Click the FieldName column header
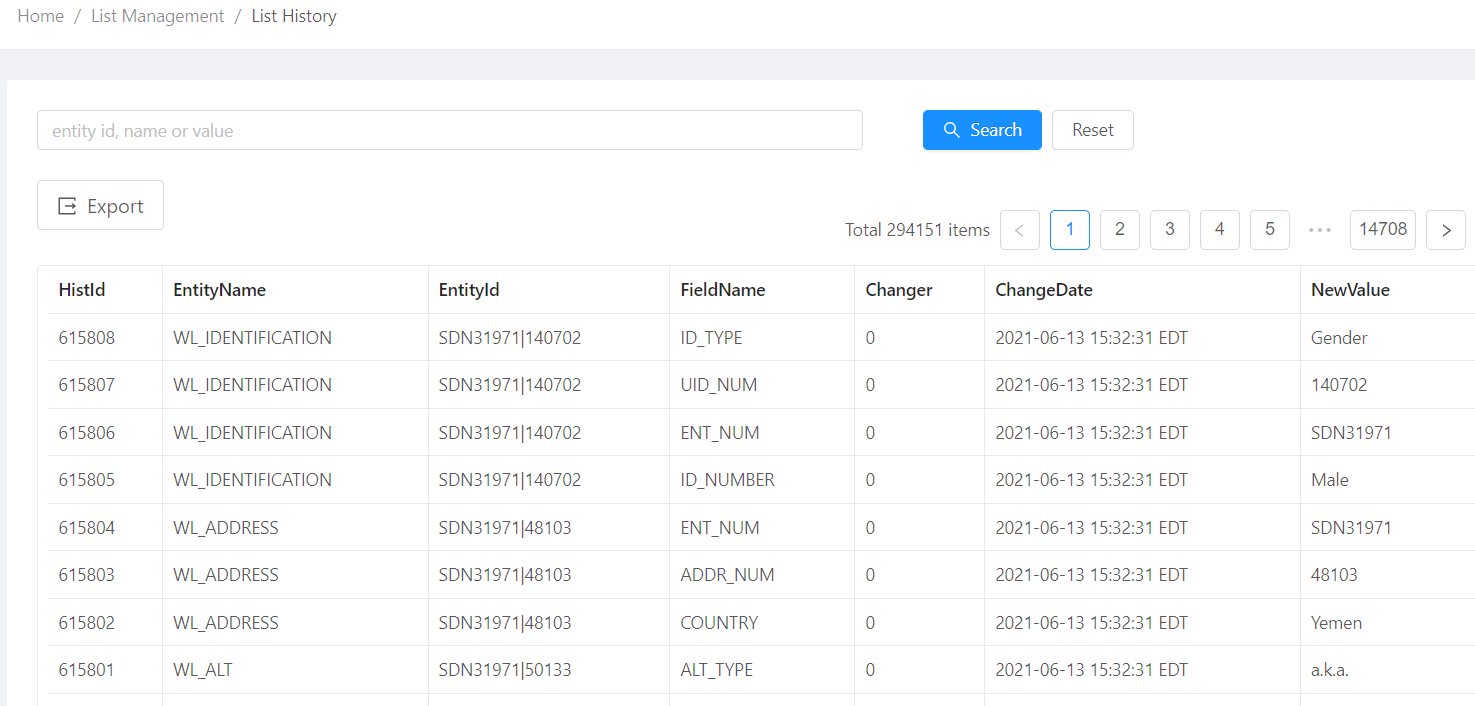The height and width of the screenshot is (706, 1475). pyautogui.click(x=762, y=290)
